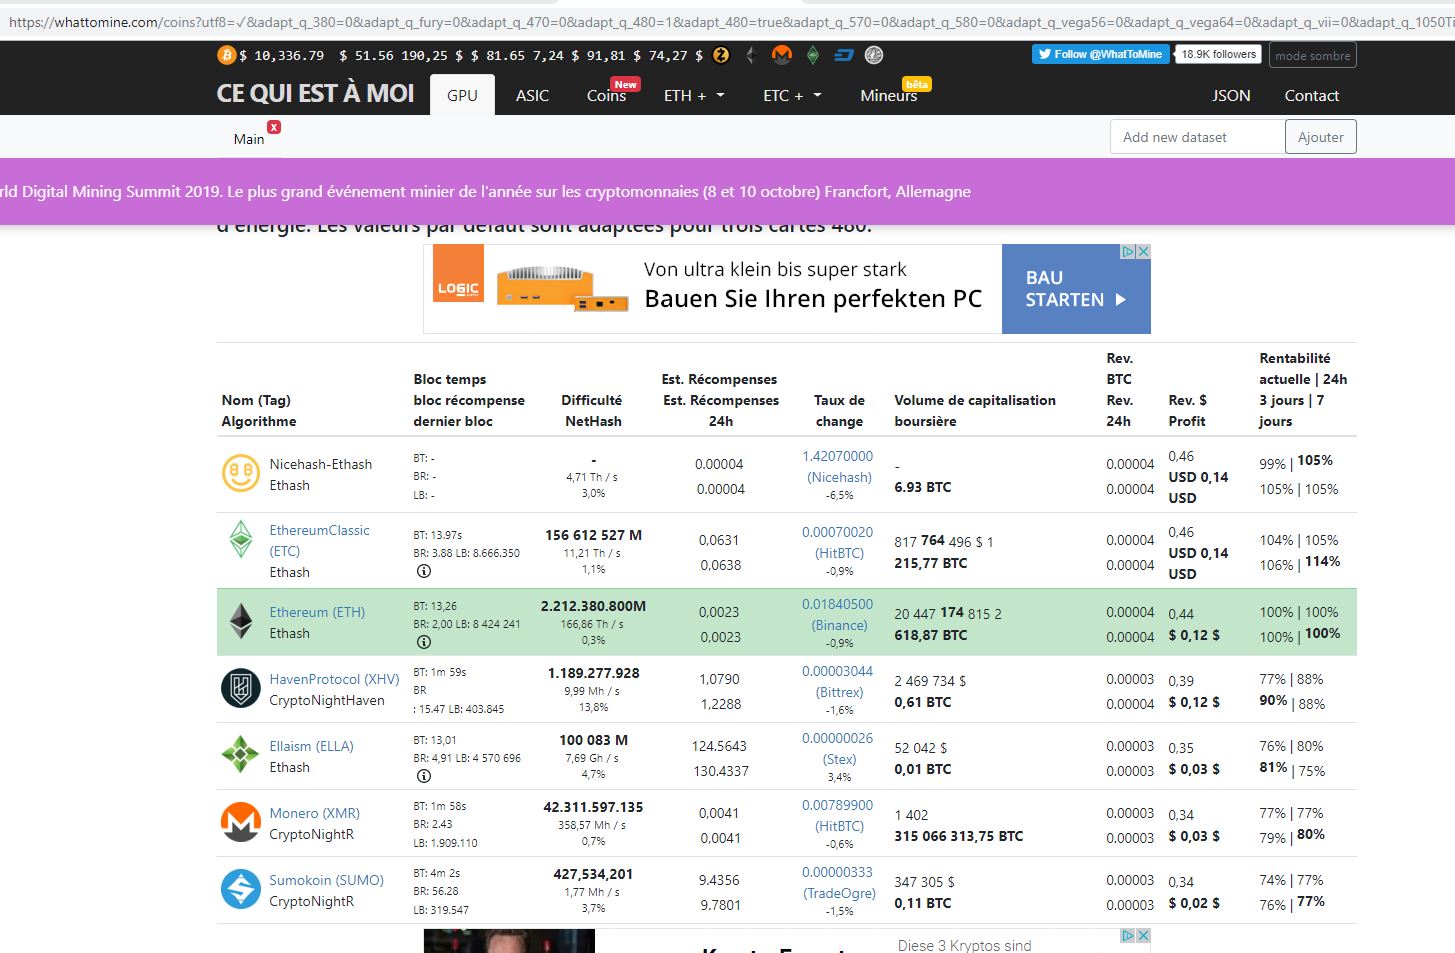The height and width of the screenshot is (953, 1455).
Task: Toggle the 'mode sombre' dark mode button
Action: 1312,56
